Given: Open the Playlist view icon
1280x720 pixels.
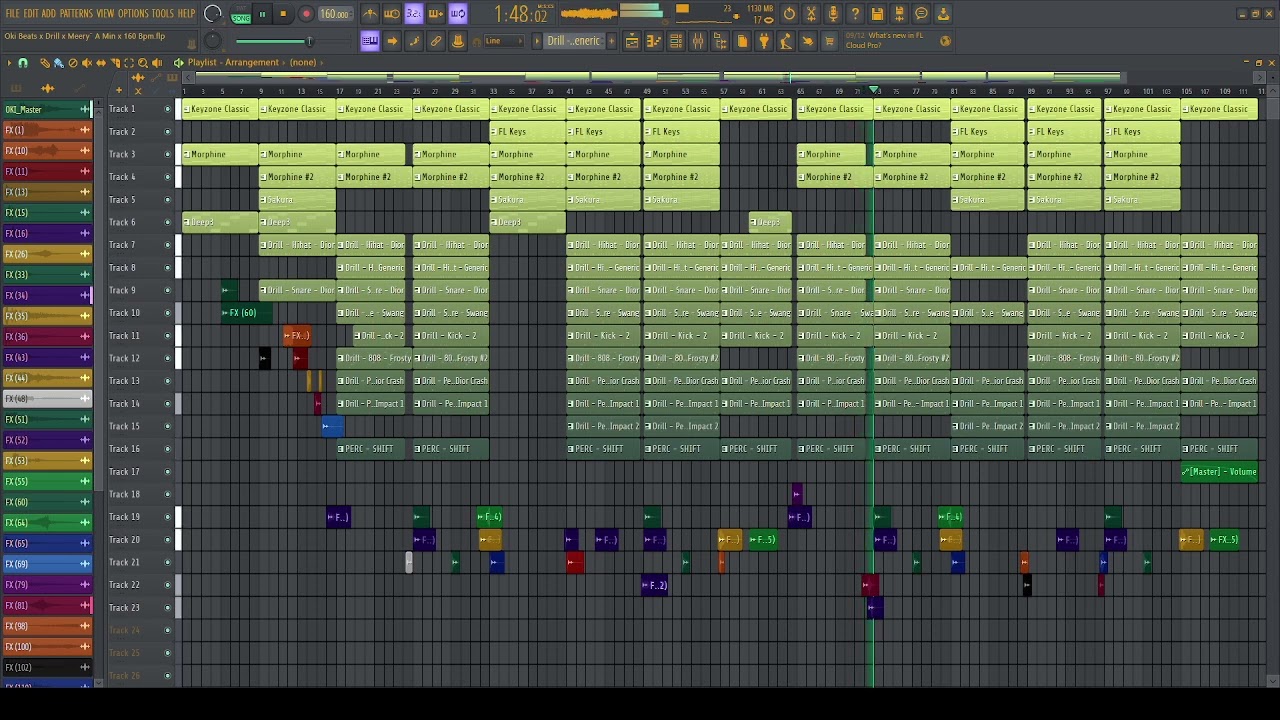Looking at the screenshot, I should tap(632, 41).
